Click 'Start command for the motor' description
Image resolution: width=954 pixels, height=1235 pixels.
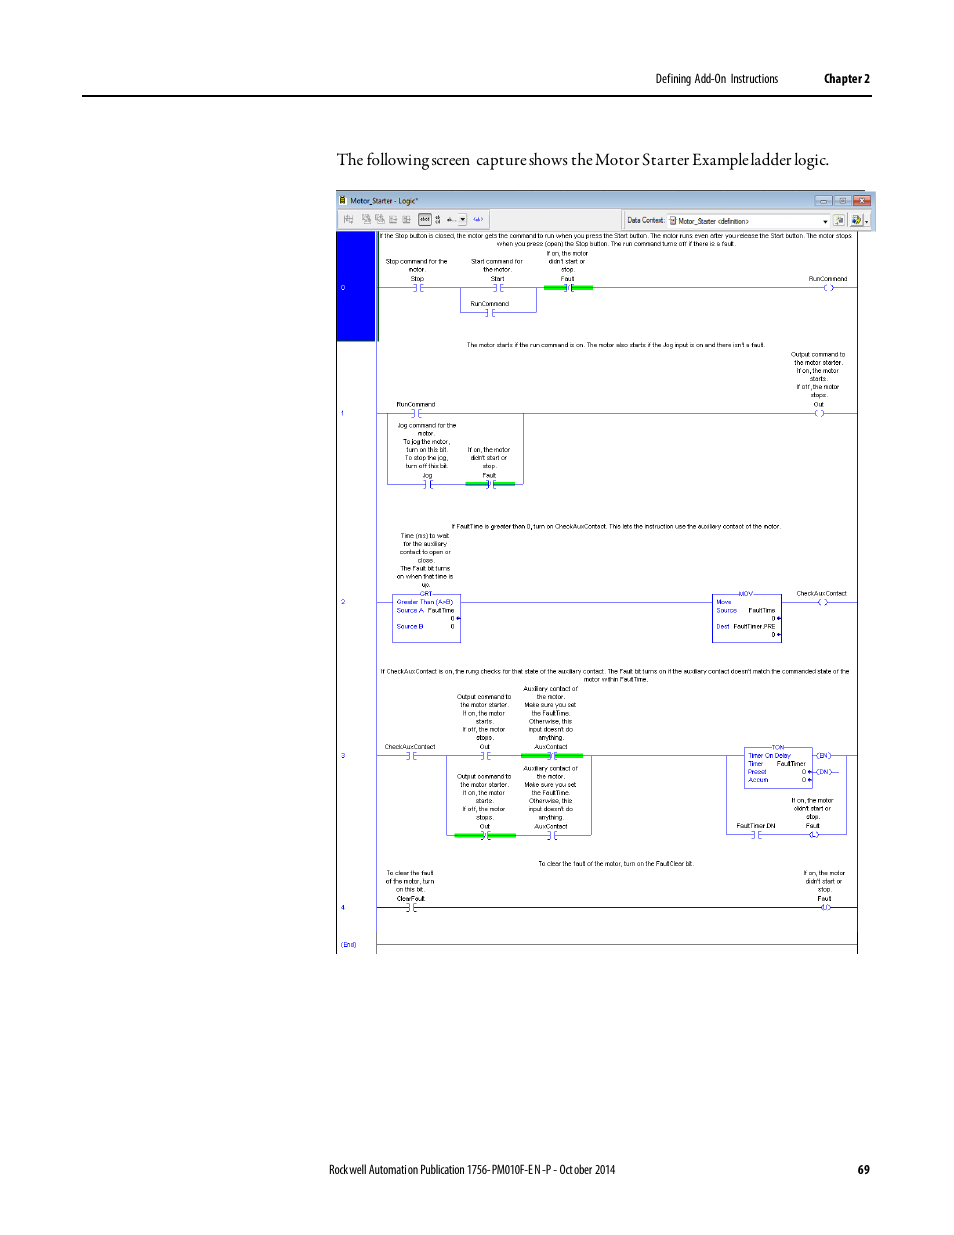(x=497, y=265)
